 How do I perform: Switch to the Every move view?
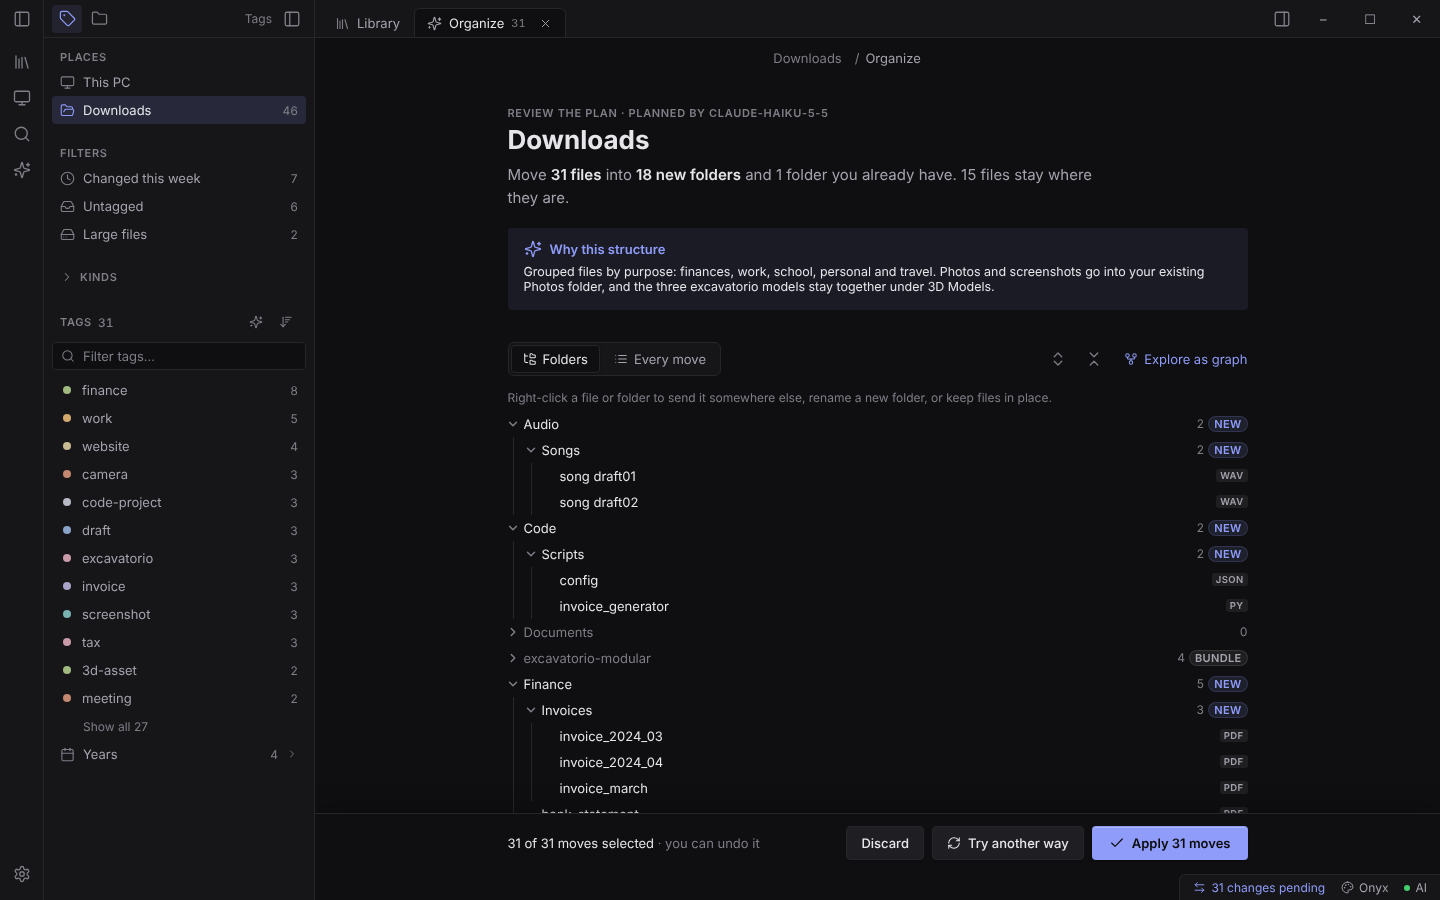[x=660, y=359]
